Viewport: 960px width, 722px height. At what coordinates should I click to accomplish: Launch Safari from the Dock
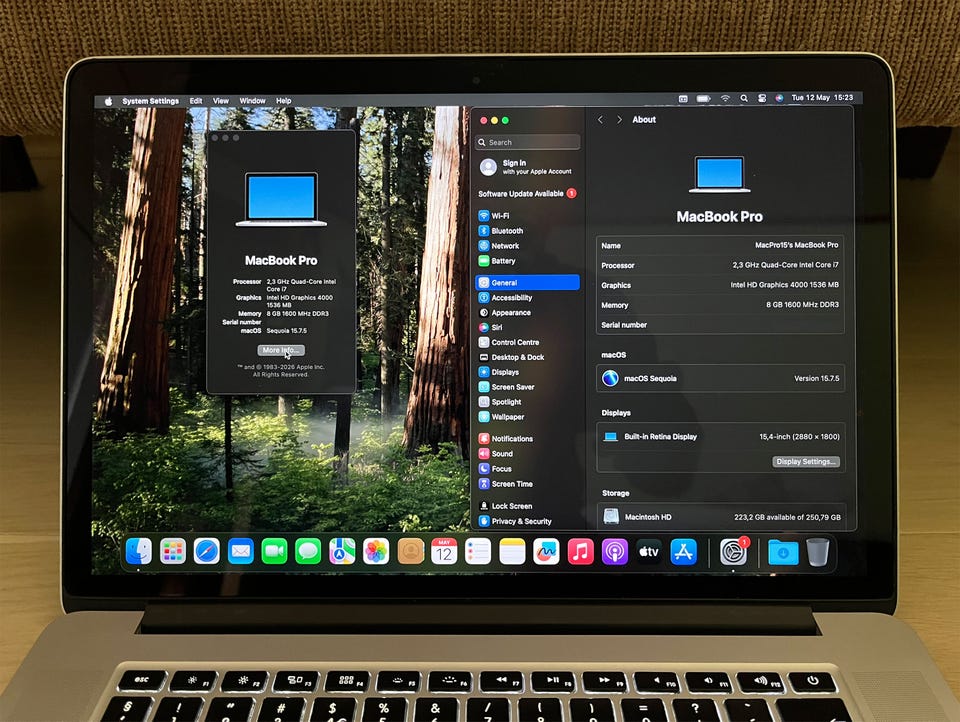click(x=206, y=552)
